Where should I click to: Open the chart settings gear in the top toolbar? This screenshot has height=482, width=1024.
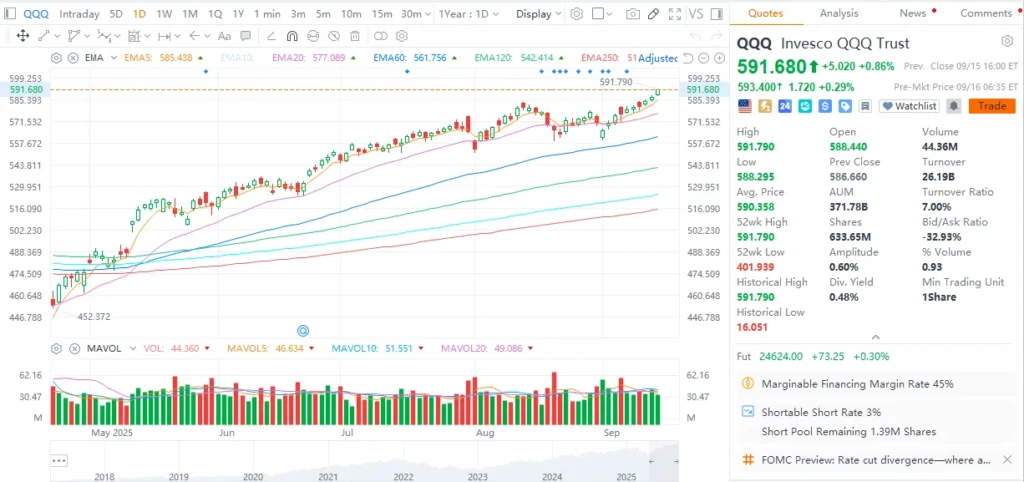coord(576,14)
